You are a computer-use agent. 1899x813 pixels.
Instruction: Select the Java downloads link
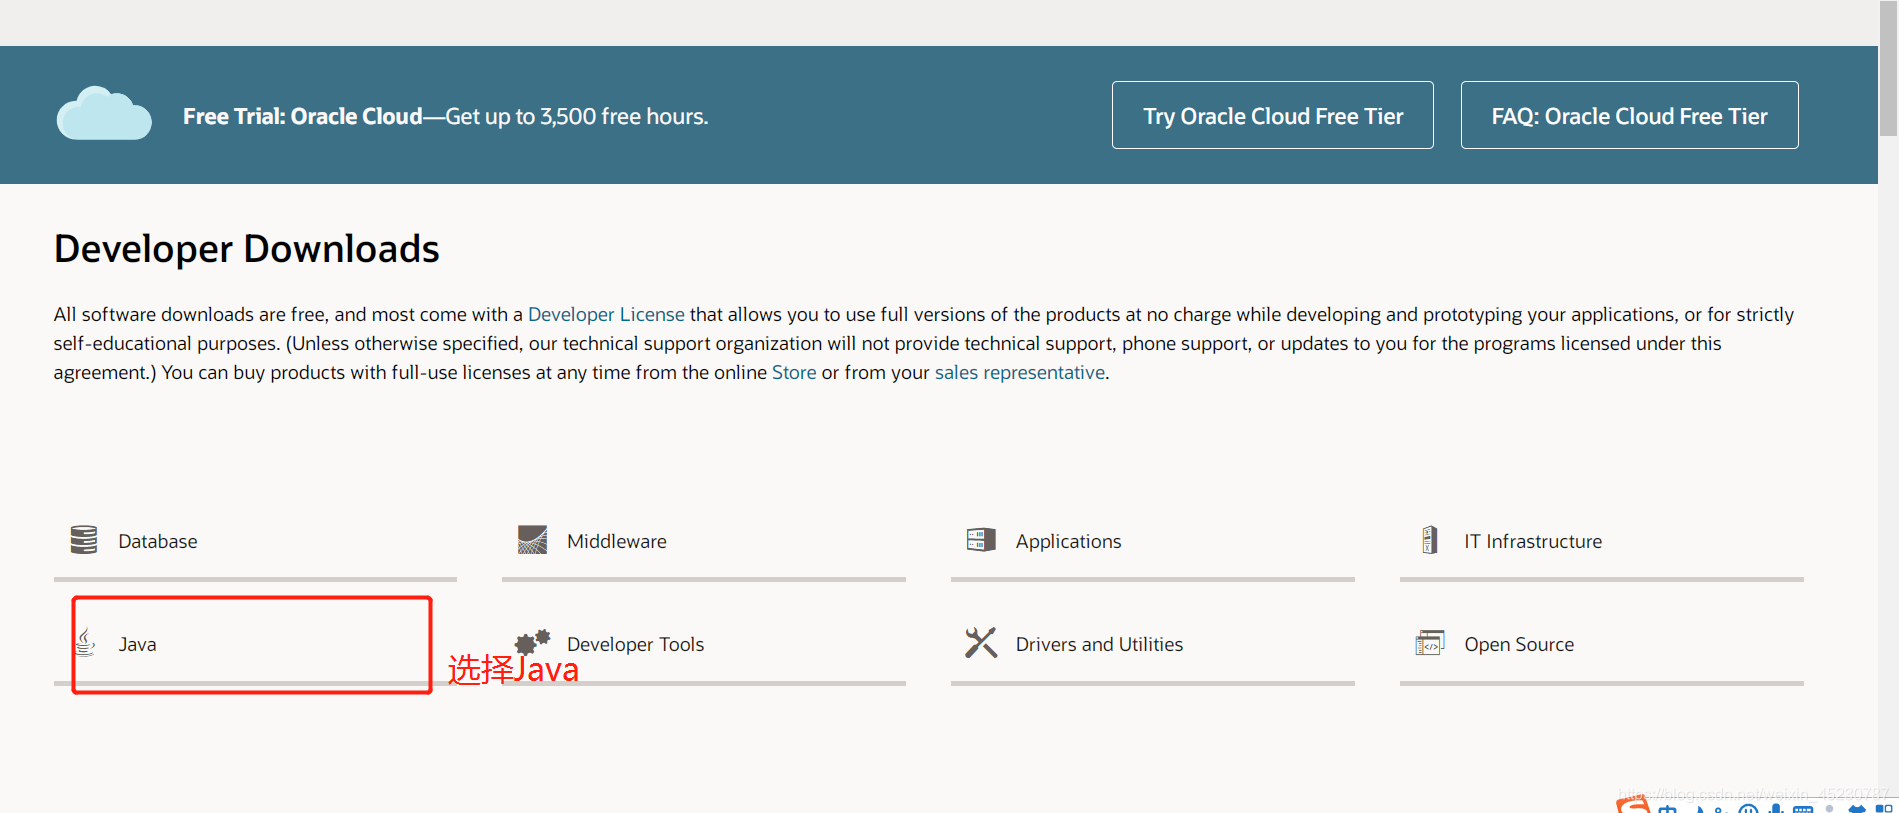pos(137,644)
